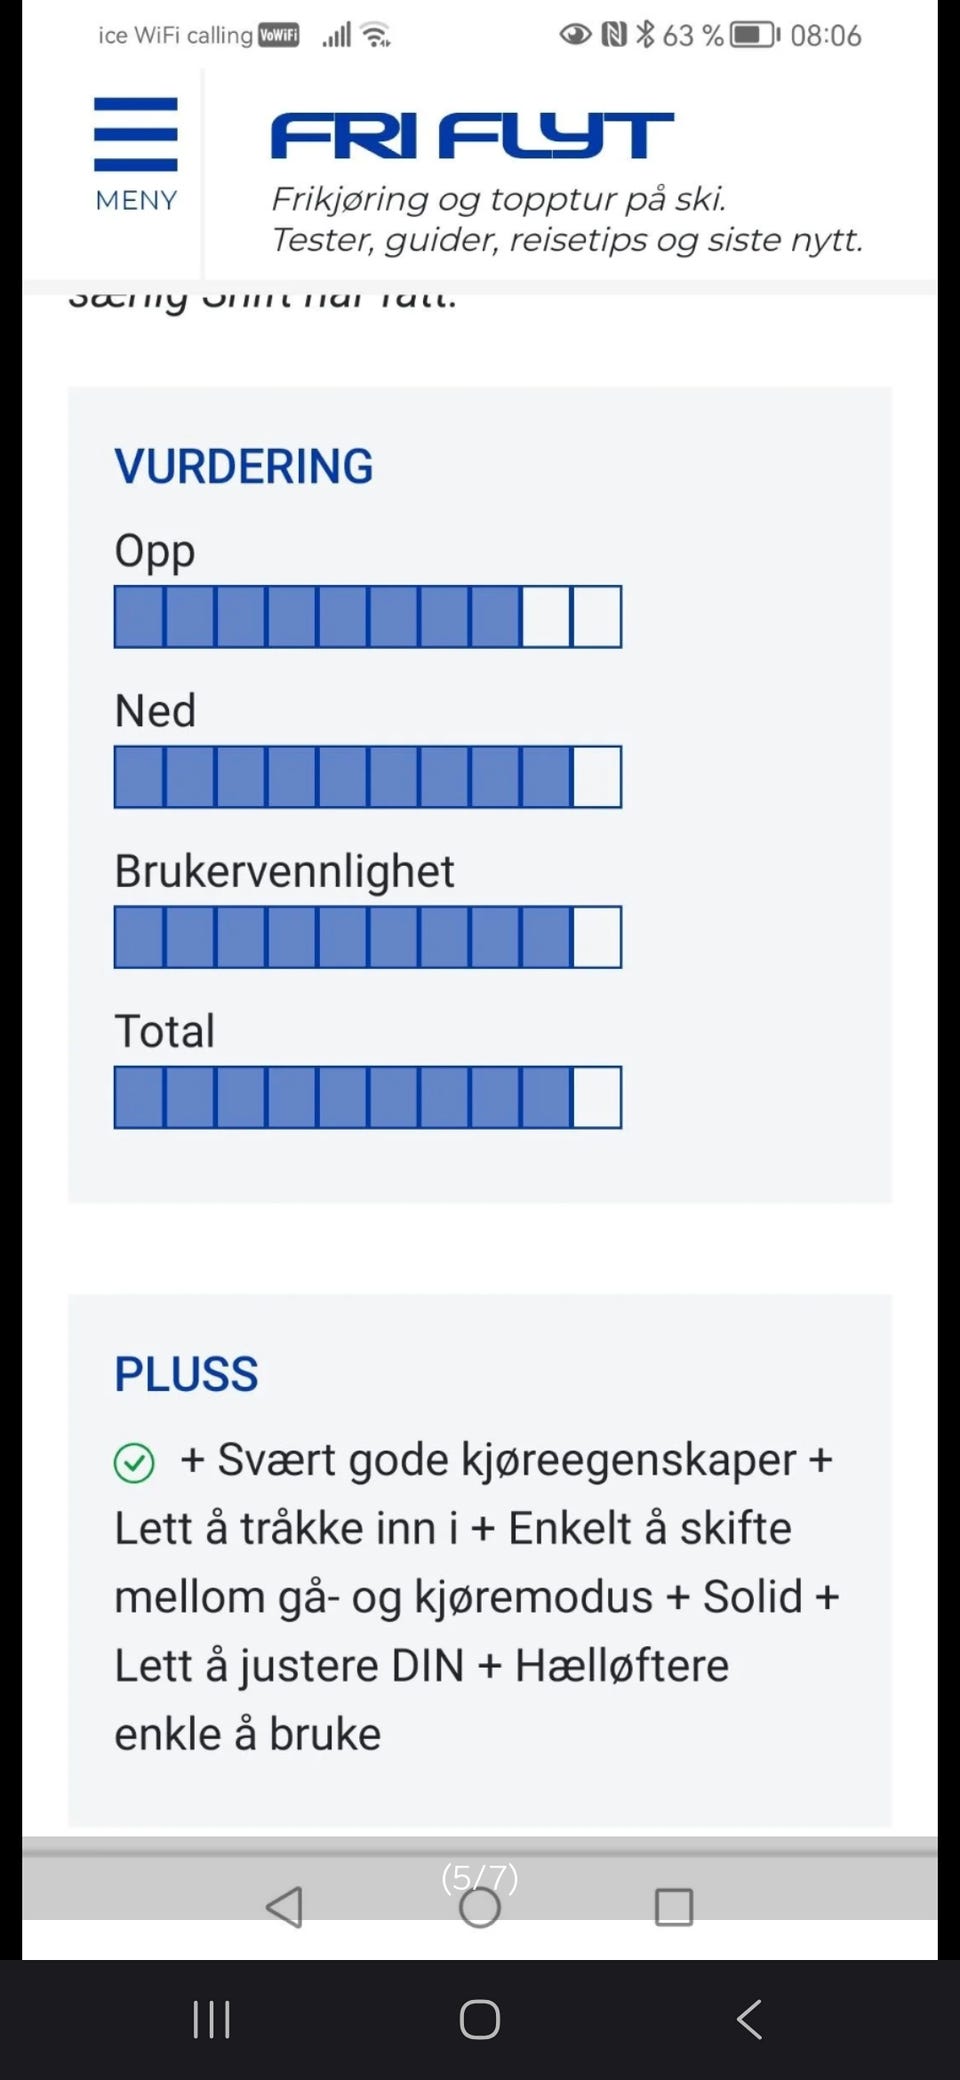Tap the inner square recents button
Screen dimensions: 960x2080
tap(673, 1907)
